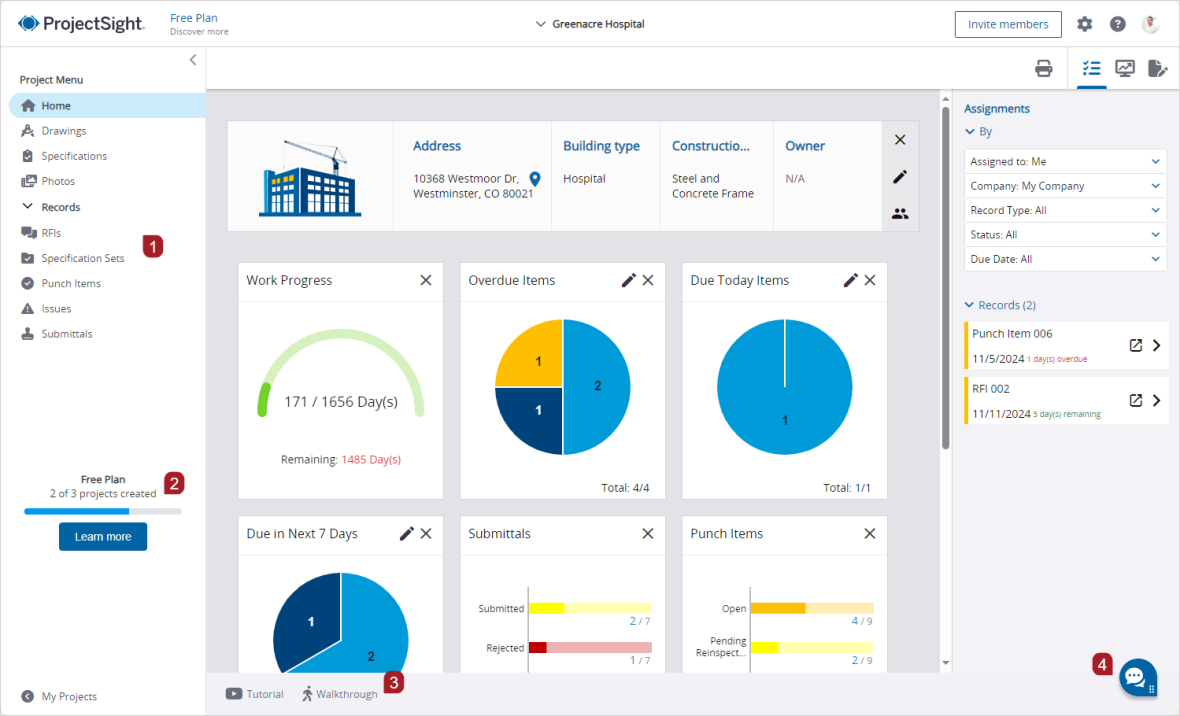
Task: Open the project team members icon
Action: click(900, 214)
